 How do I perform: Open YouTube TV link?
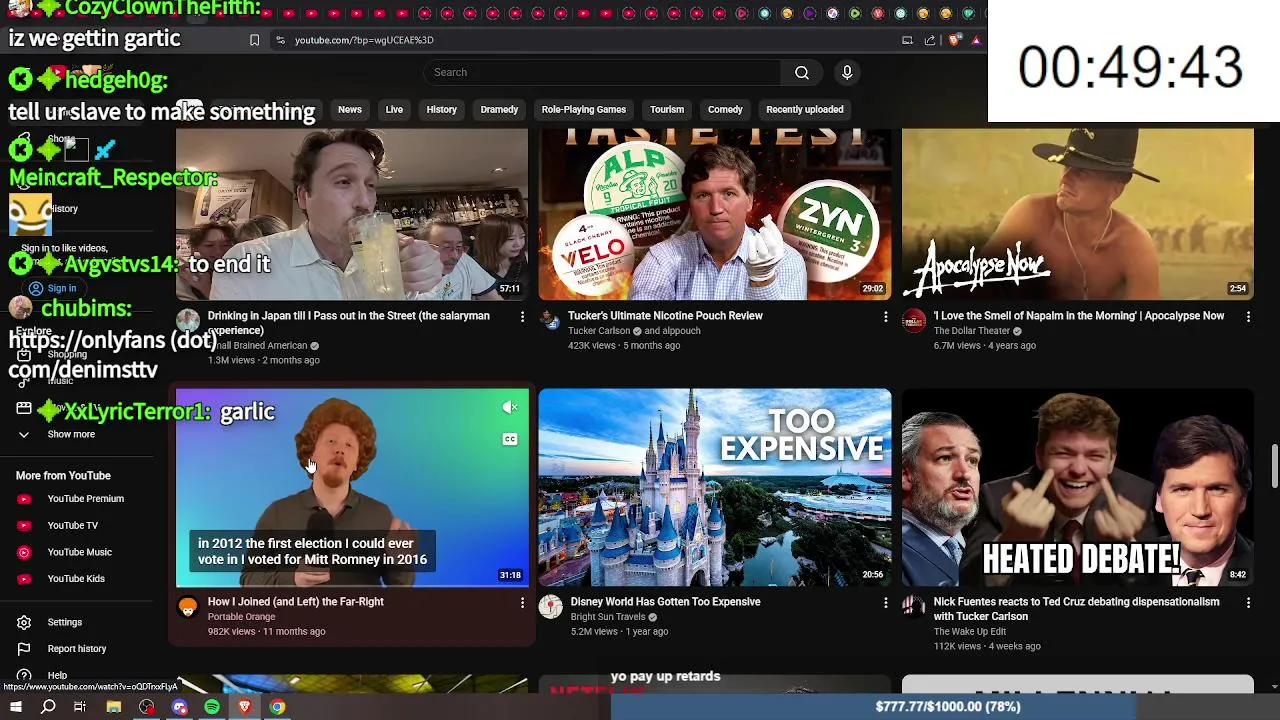pyautogui.click(x=73, y=525)
